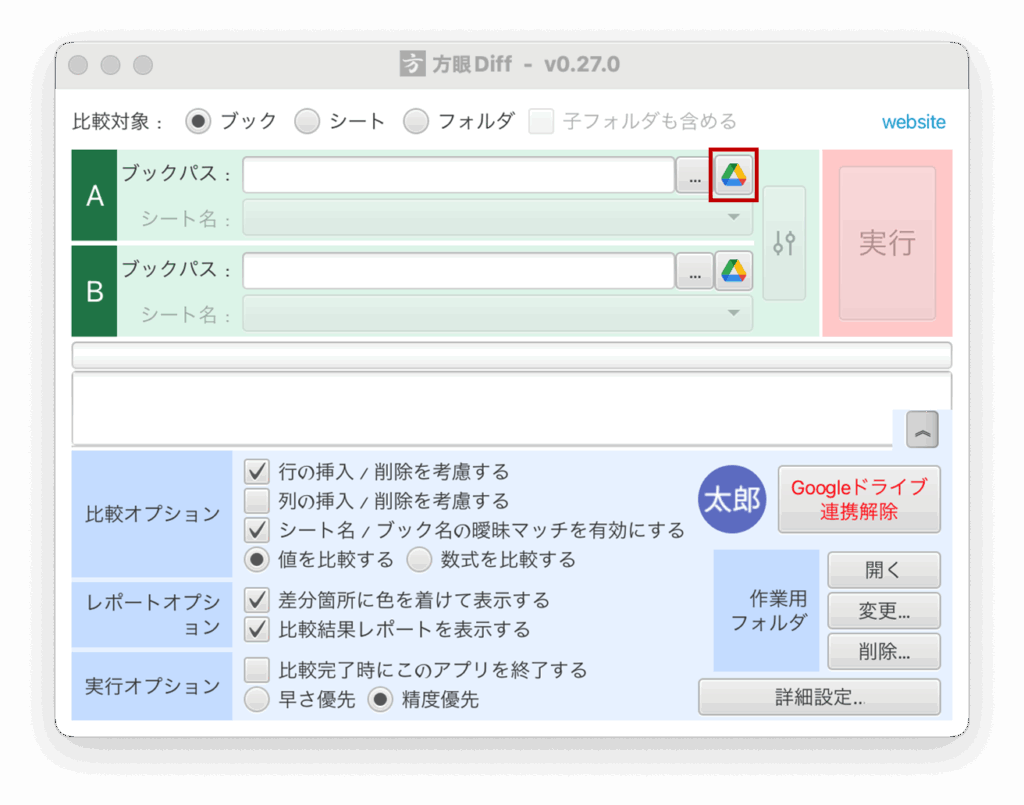The image size is (1024, 805).
Task: Browse file with book A ellipsis button
Action: tap(694, 176)
